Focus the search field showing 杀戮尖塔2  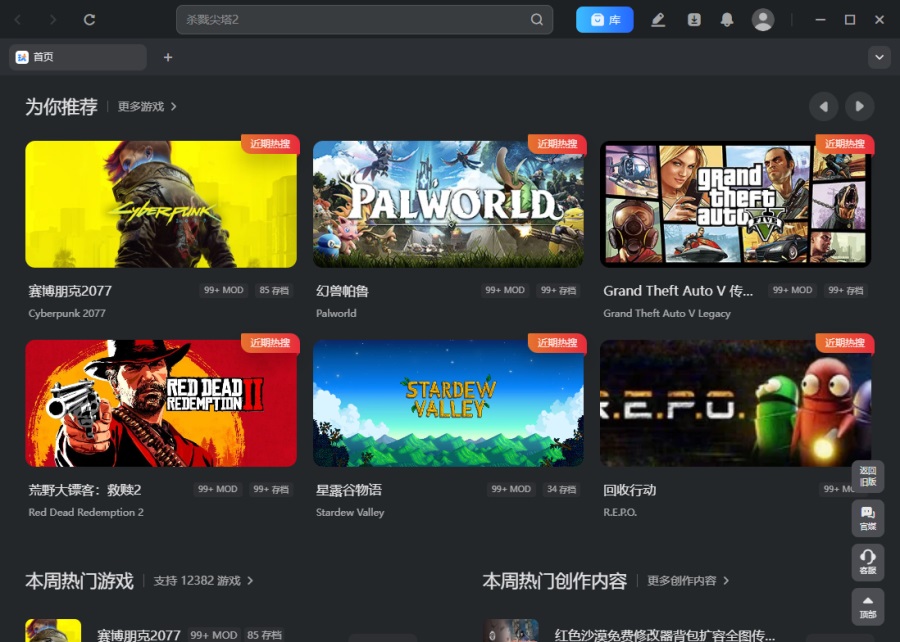pyautogui.click(x=364, y=20)
